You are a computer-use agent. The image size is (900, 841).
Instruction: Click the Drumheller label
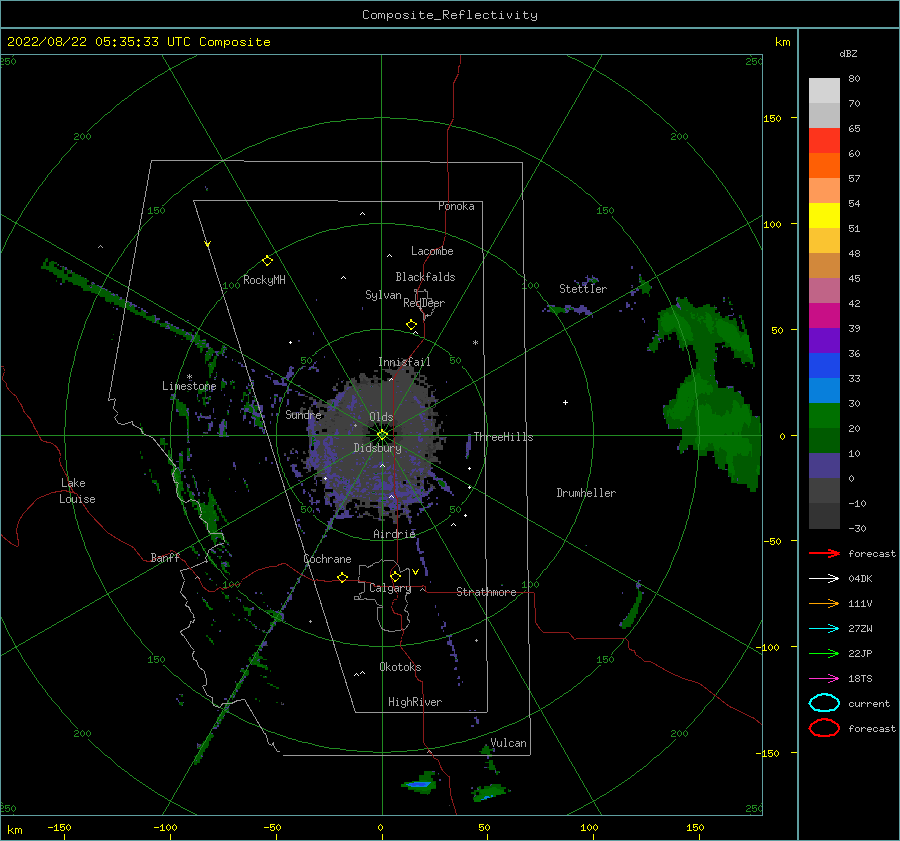tap(586, 493)
